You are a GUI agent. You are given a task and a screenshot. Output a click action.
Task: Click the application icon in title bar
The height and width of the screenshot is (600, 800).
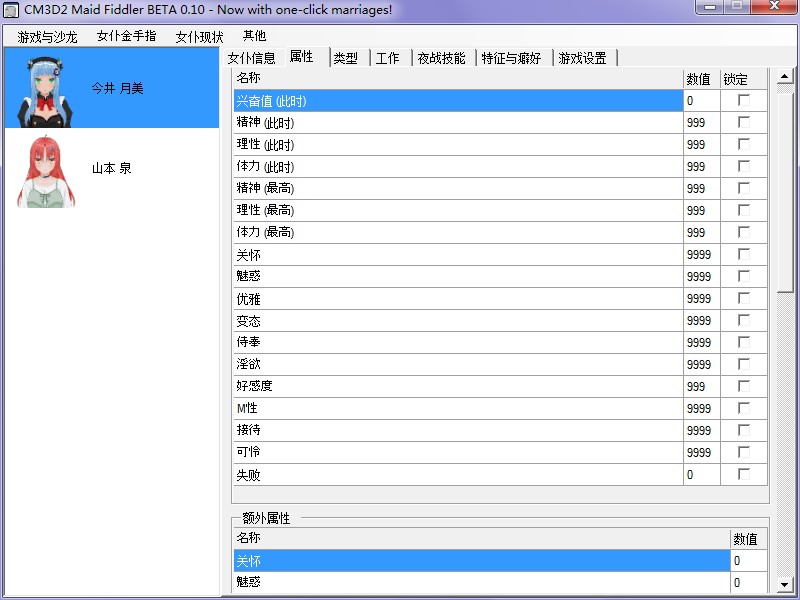[11, 10]
